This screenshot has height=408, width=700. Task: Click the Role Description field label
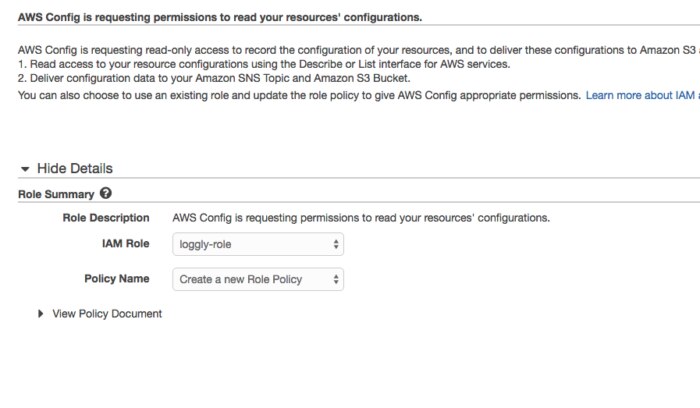[x=106, y=218]
